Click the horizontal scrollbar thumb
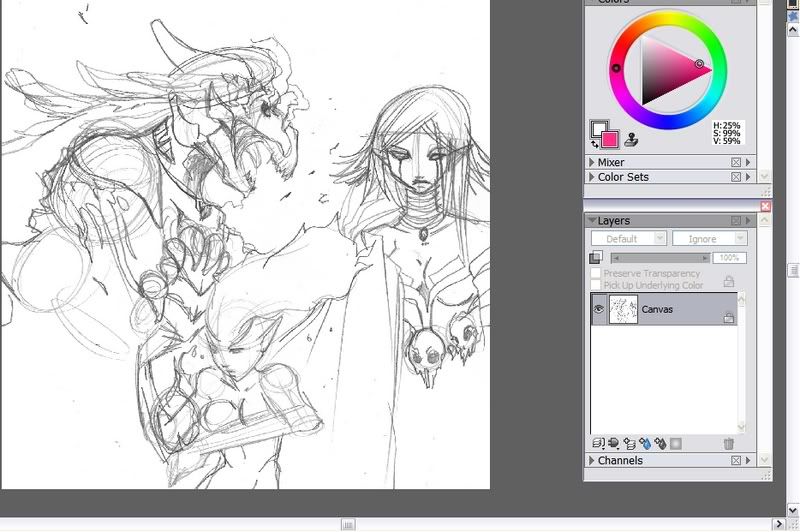This screenshot has height=532, width=800. 348,525
